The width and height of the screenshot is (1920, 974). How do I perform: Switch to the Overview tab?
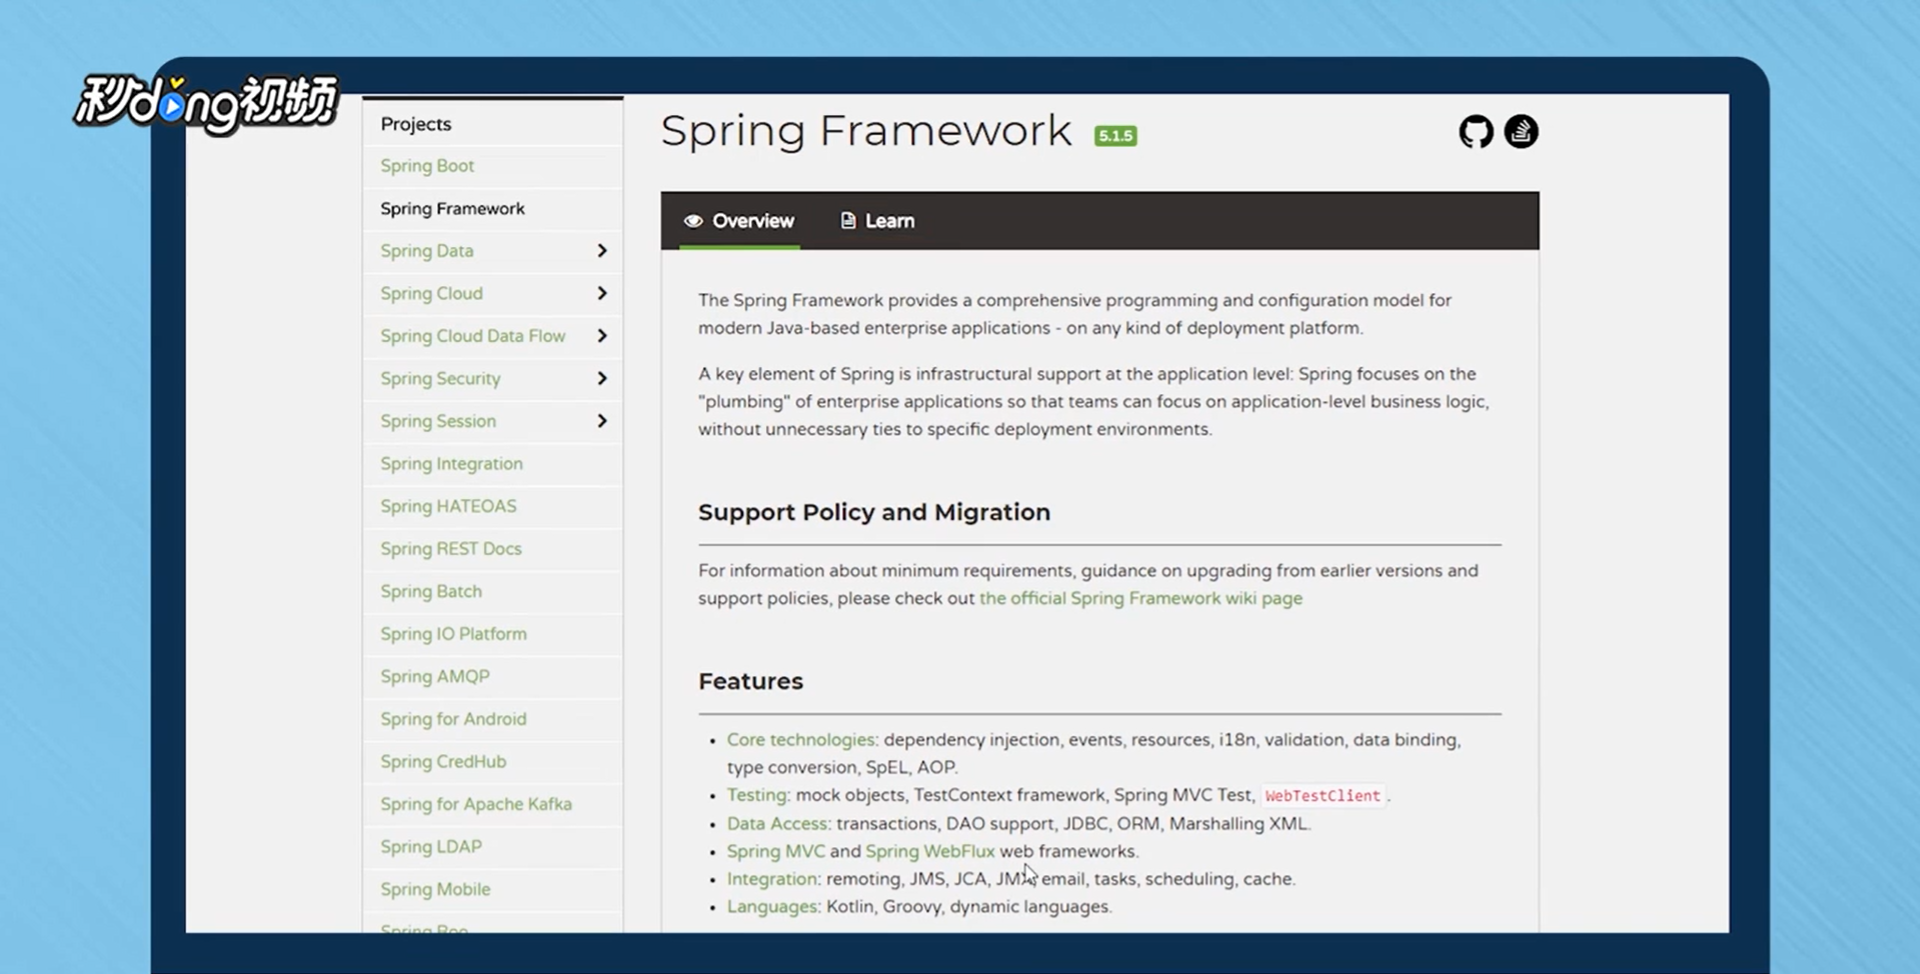pos(739,221)
